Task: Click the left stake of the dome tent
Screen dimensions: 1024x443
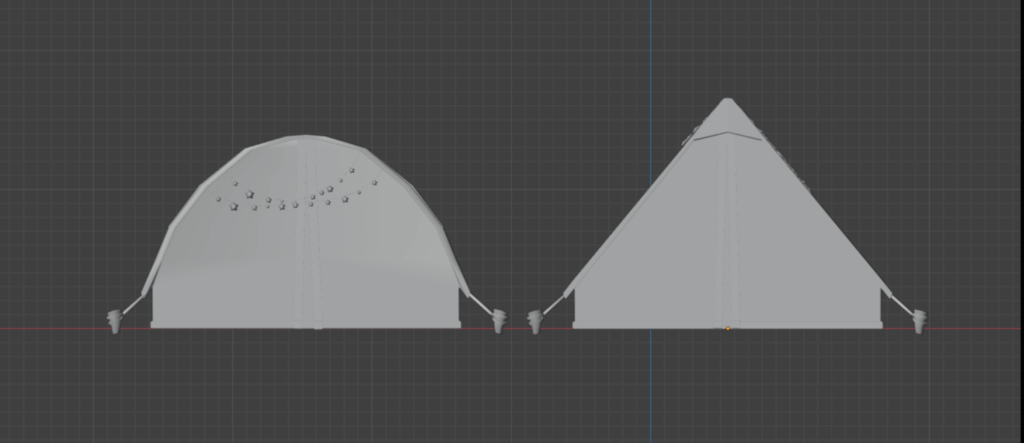Action: 114,320
